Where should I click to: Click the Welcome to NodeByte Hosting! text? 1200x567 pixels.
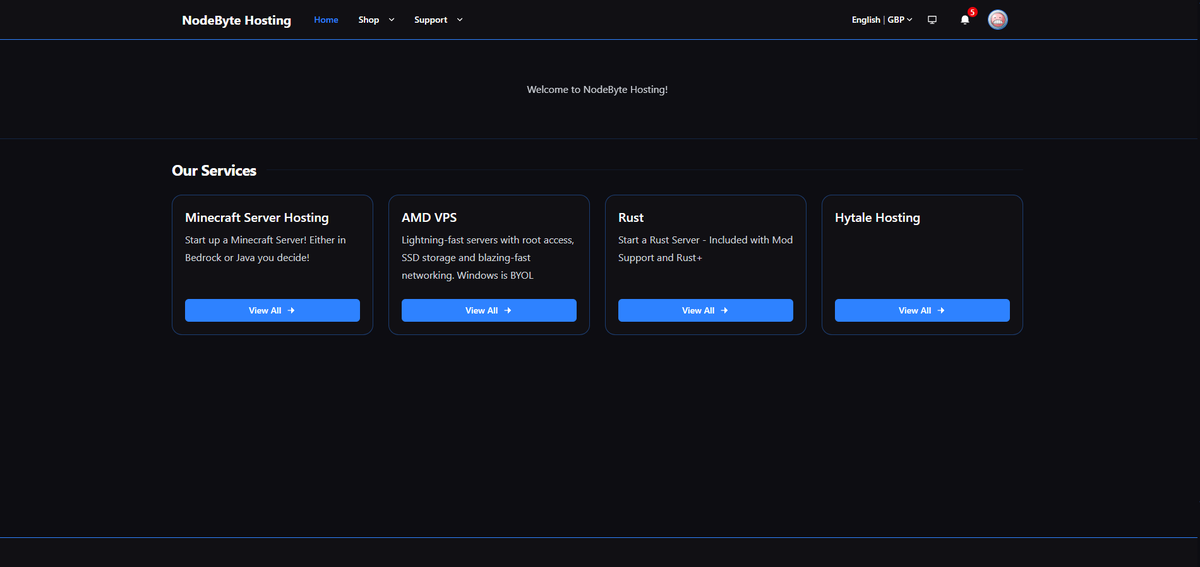(597, 90)
